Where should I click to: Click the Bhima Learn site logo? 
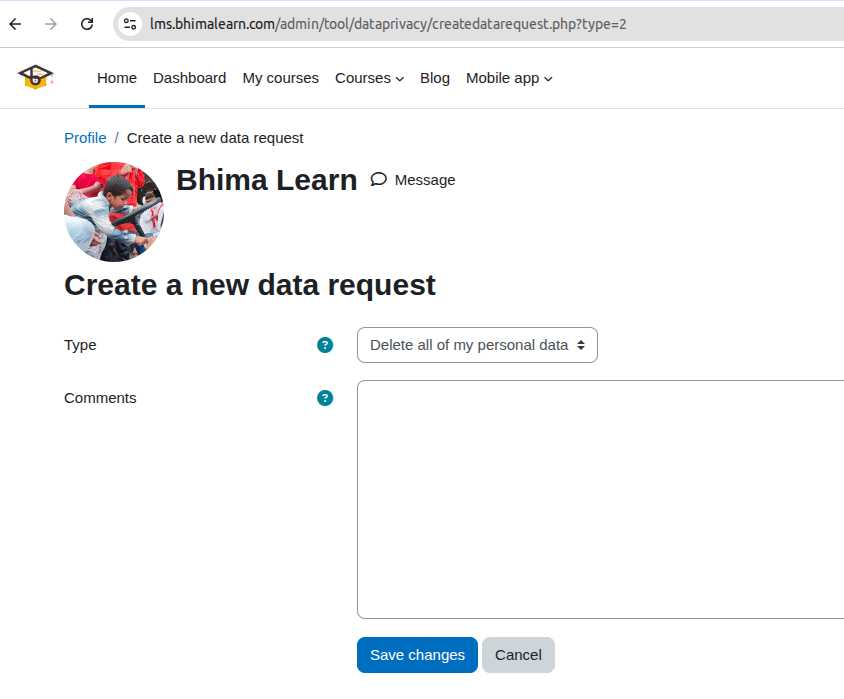coord(36,77)
